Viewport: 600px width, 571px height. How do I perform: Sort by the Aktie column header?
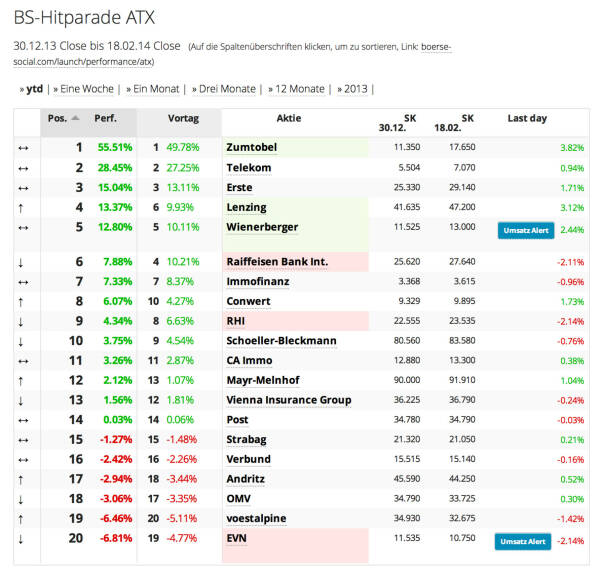[289, 118]
